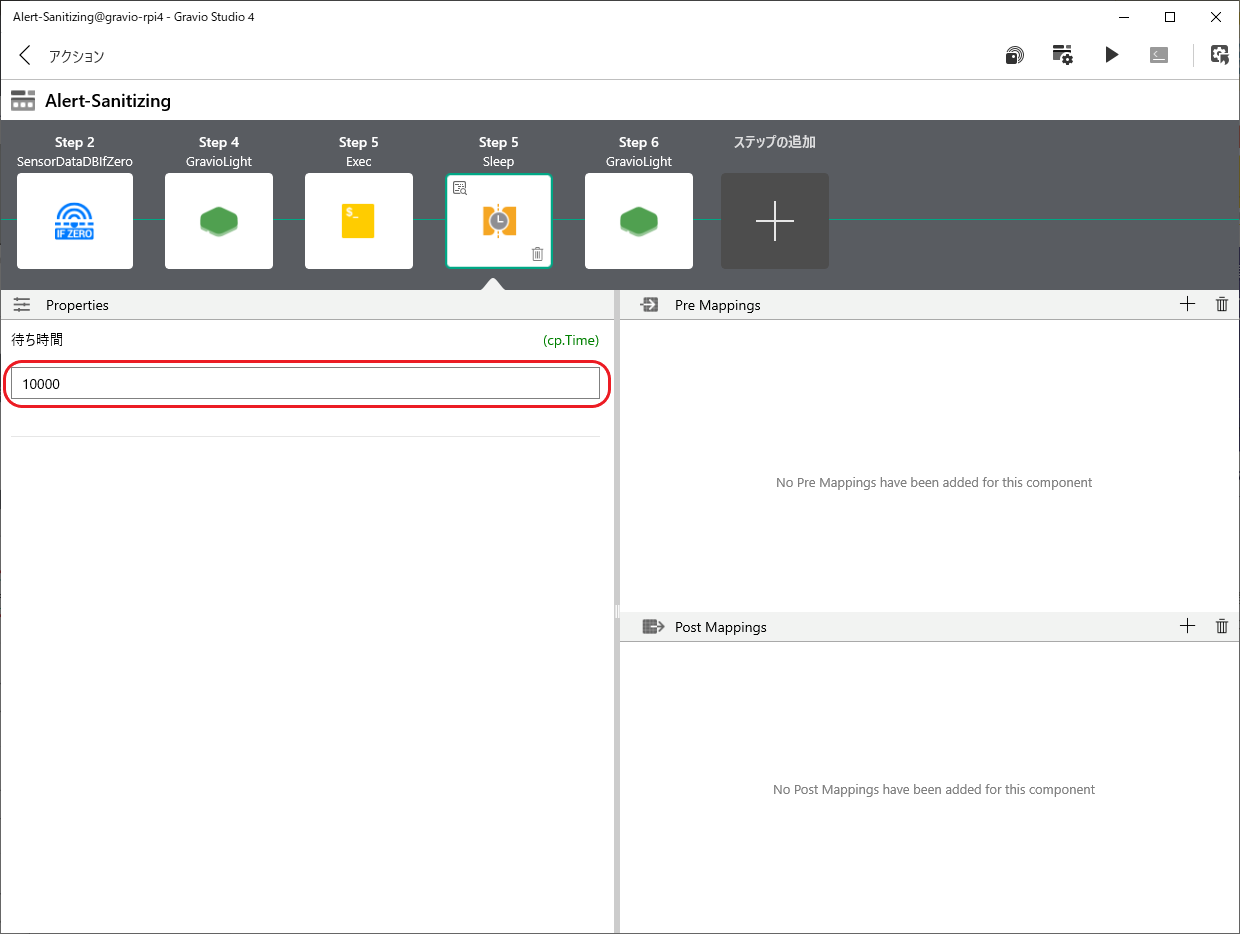Select the SensorDataDBIfZero step card

(75, 221)
